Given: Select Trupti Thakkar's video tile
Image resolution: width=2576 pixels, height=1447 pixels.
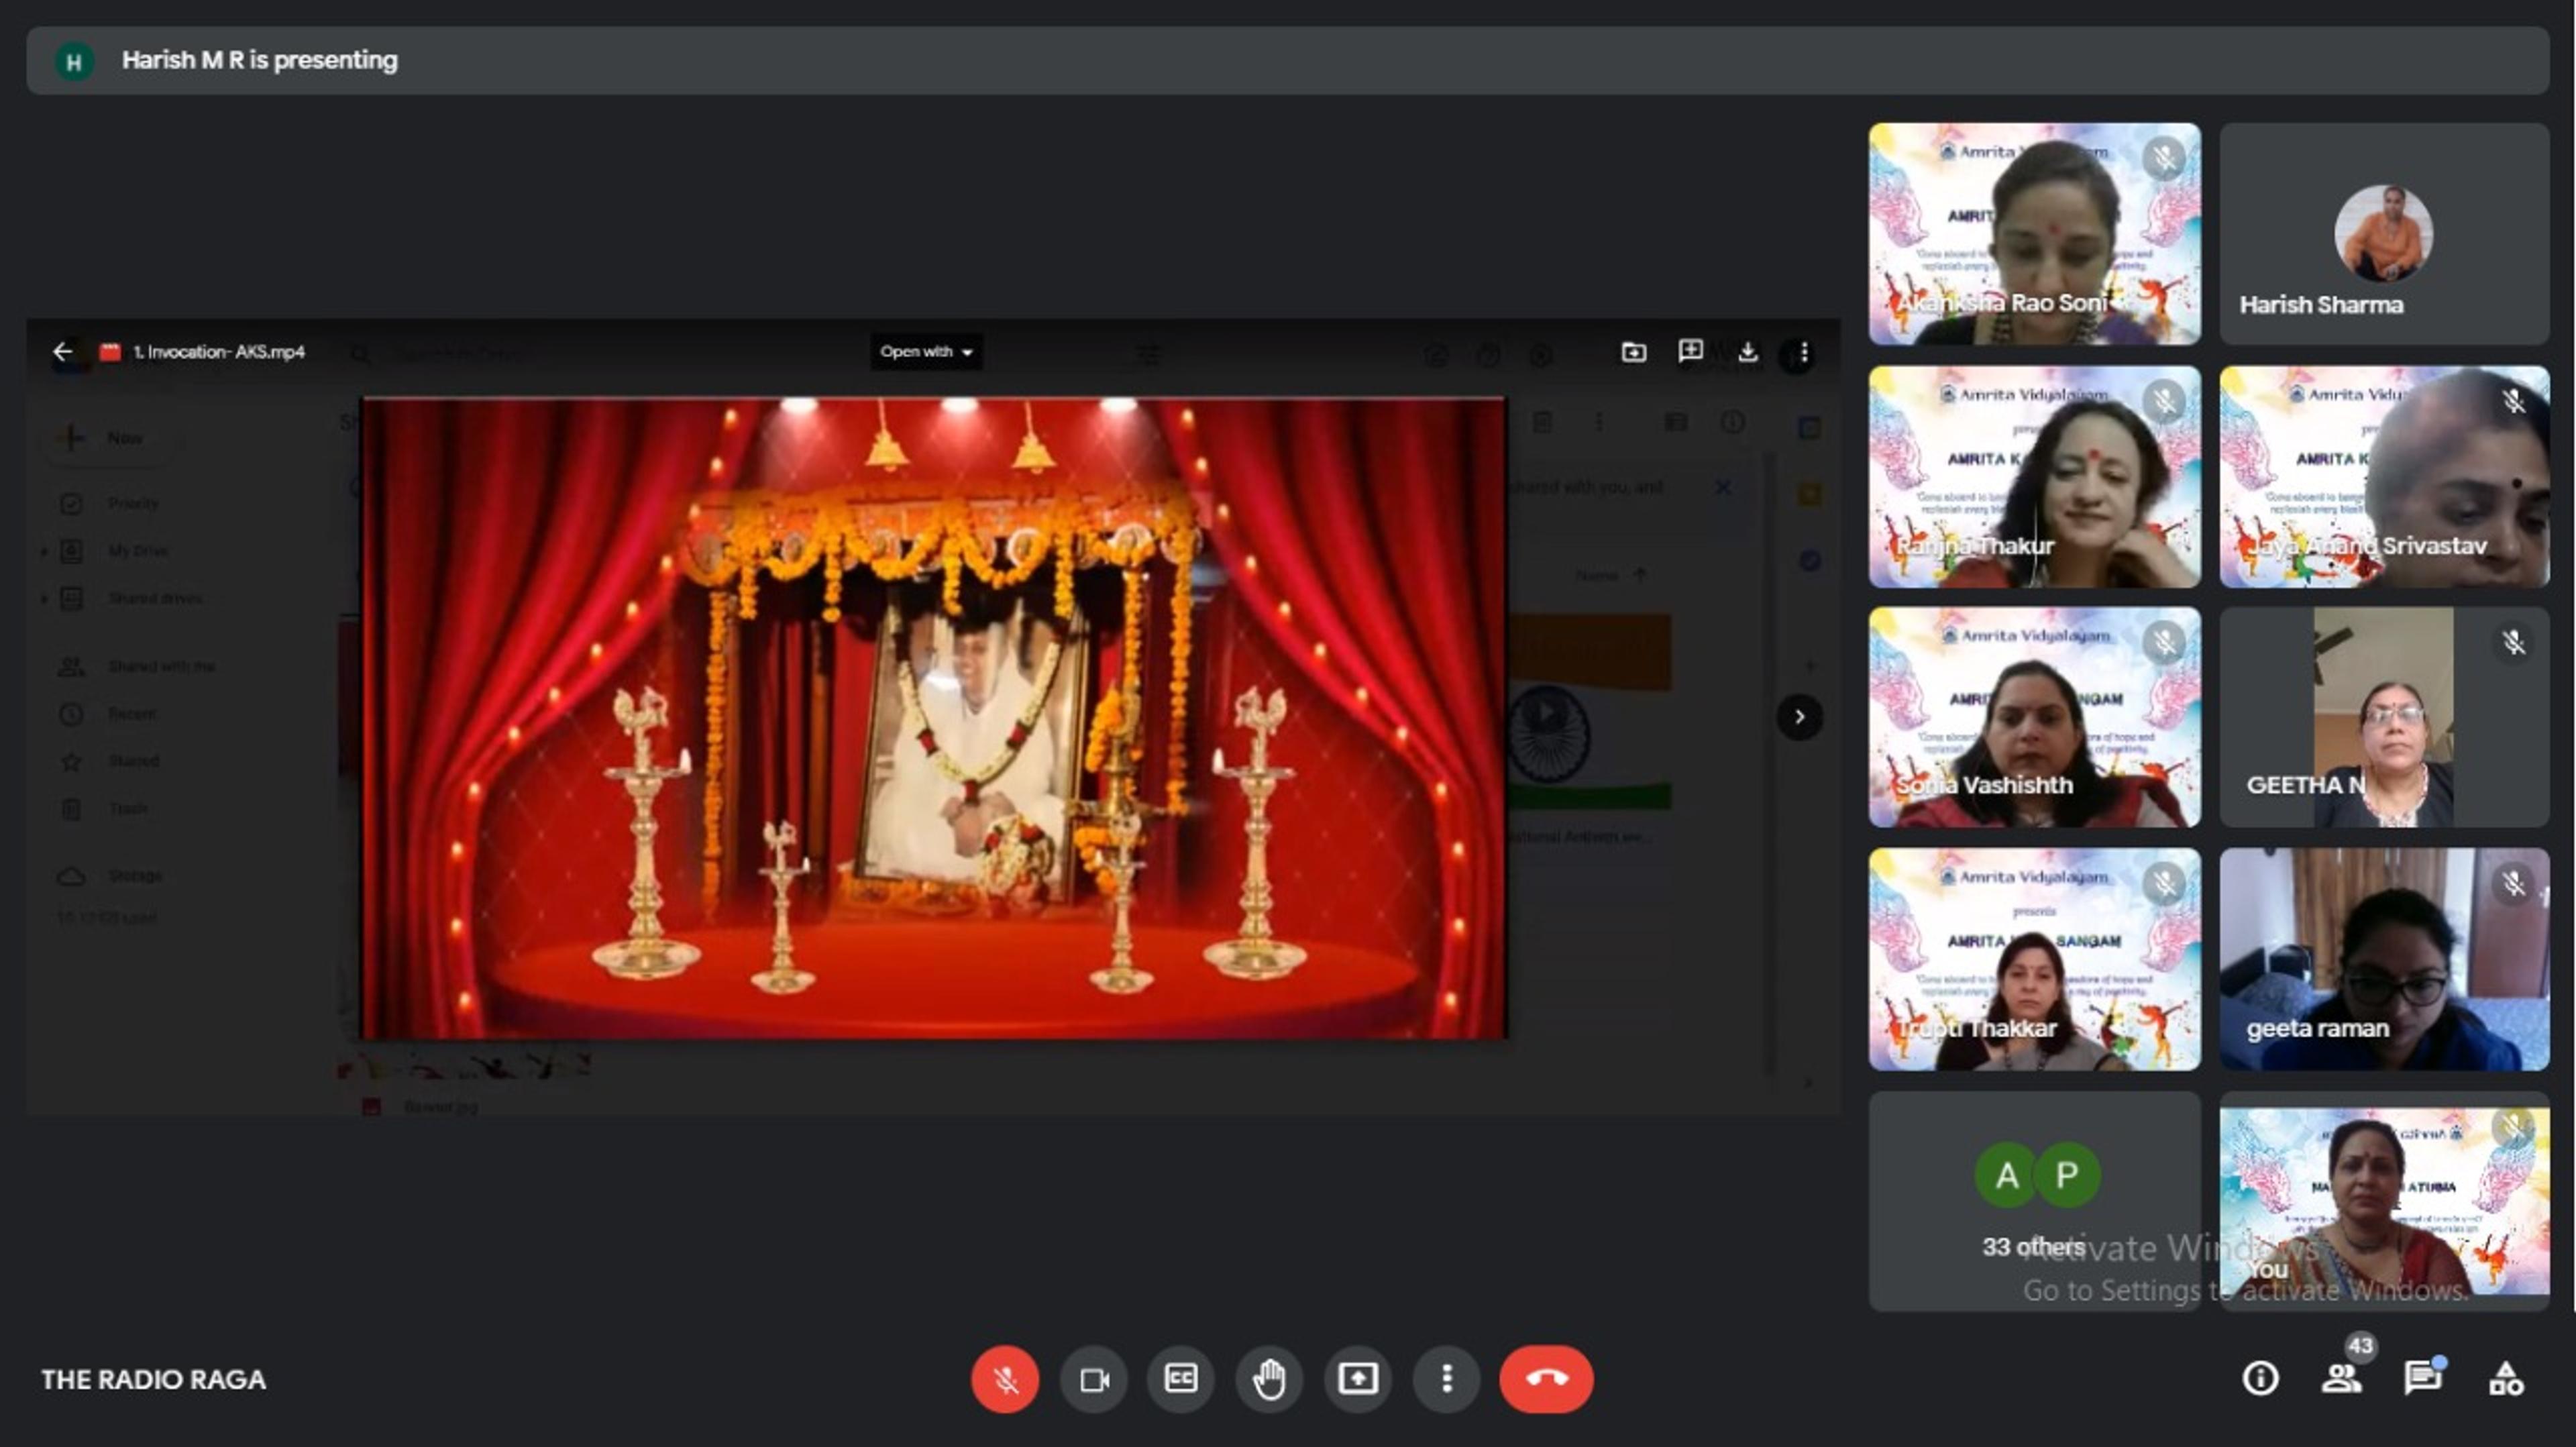Looking at the screenshot, I should pyautogui.click(x=2034, y=959).
